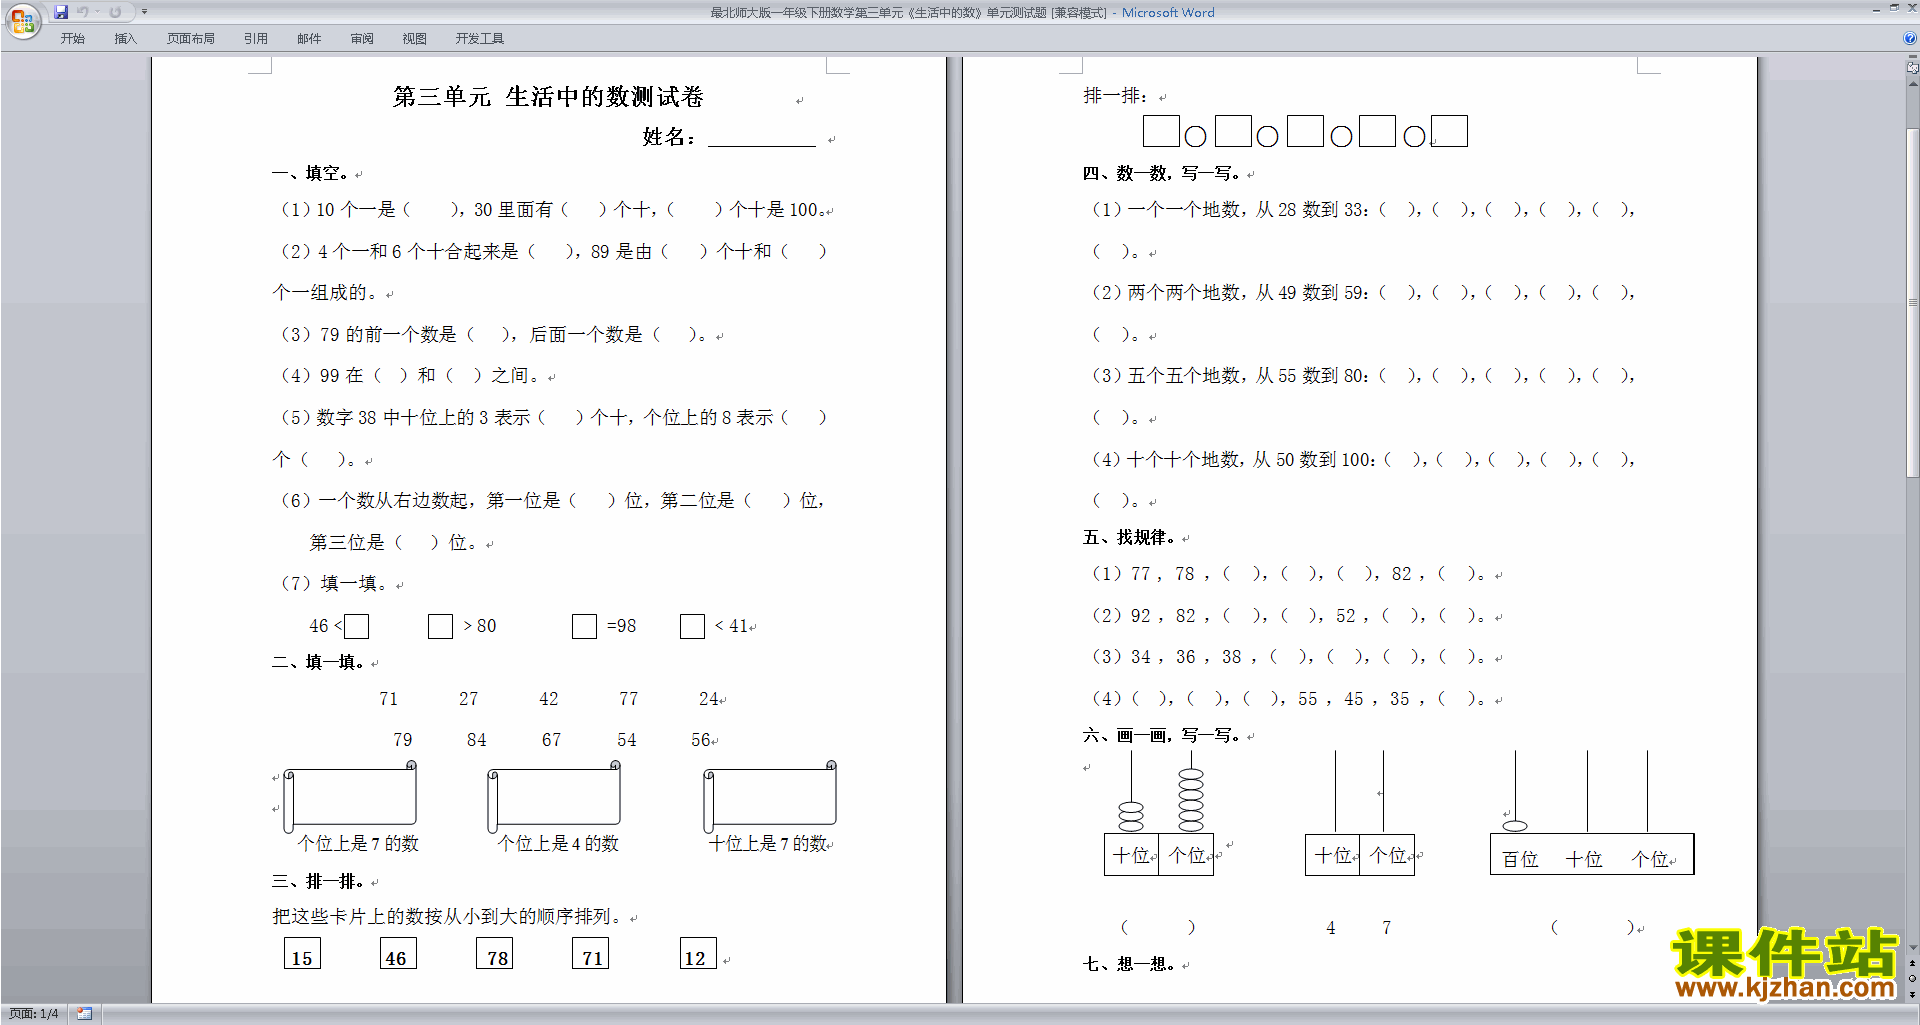This screenshot has width=1920, height=1025.
Task: Click the empty box before < 41
Action: (692, 627)
